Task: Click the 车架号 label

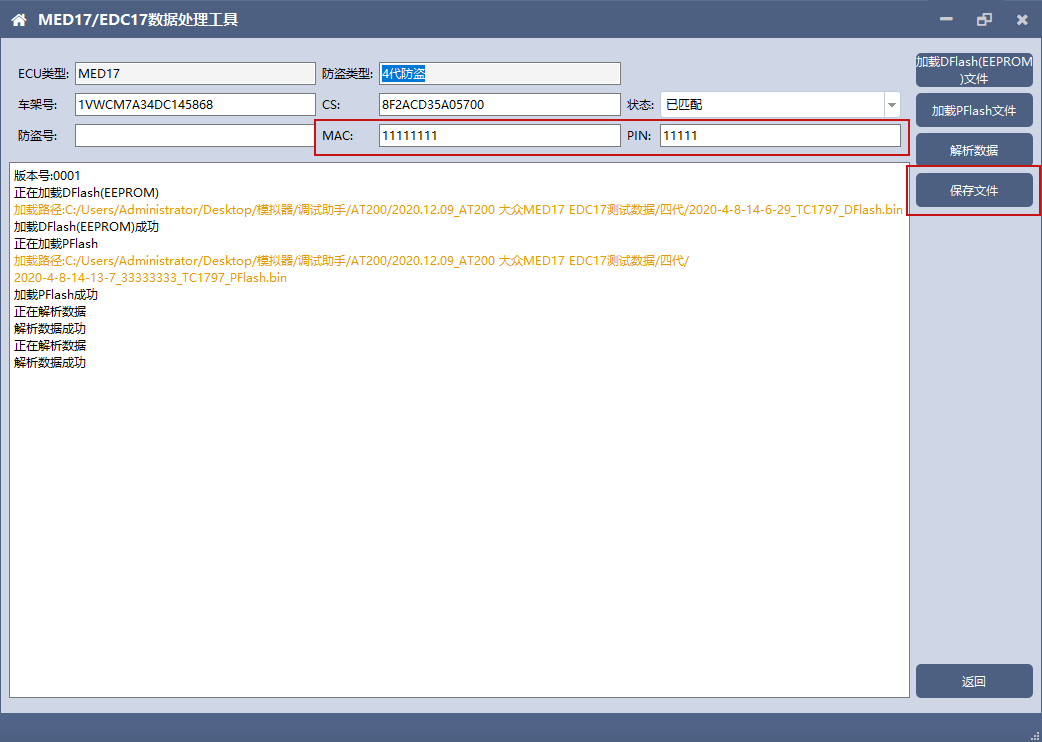Action: click(x=38, y=105)
